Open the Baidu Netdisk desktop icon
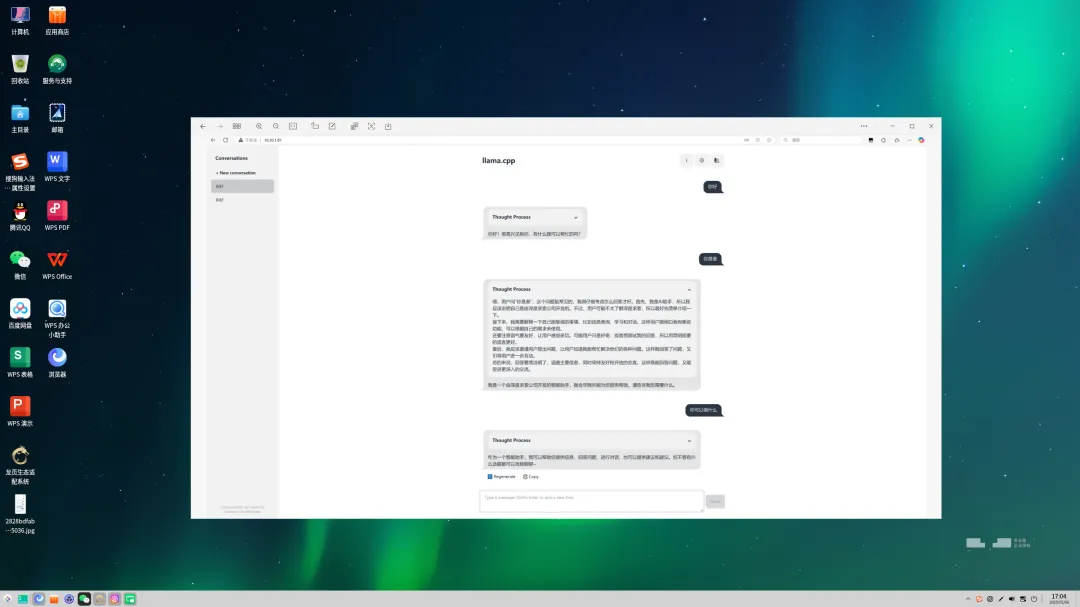1080x607 pixels. (20, 309)
